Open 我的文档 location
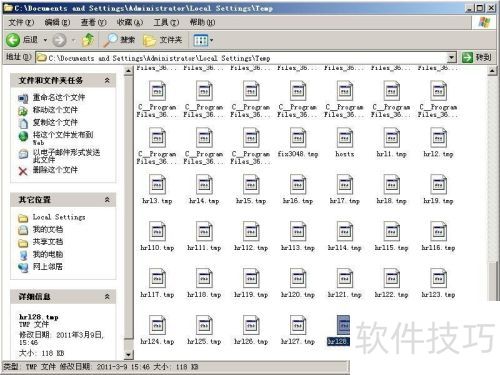Image resolution: width=500 pixels, height=375 pixels. pyautogui.click(x=48, y=229)
